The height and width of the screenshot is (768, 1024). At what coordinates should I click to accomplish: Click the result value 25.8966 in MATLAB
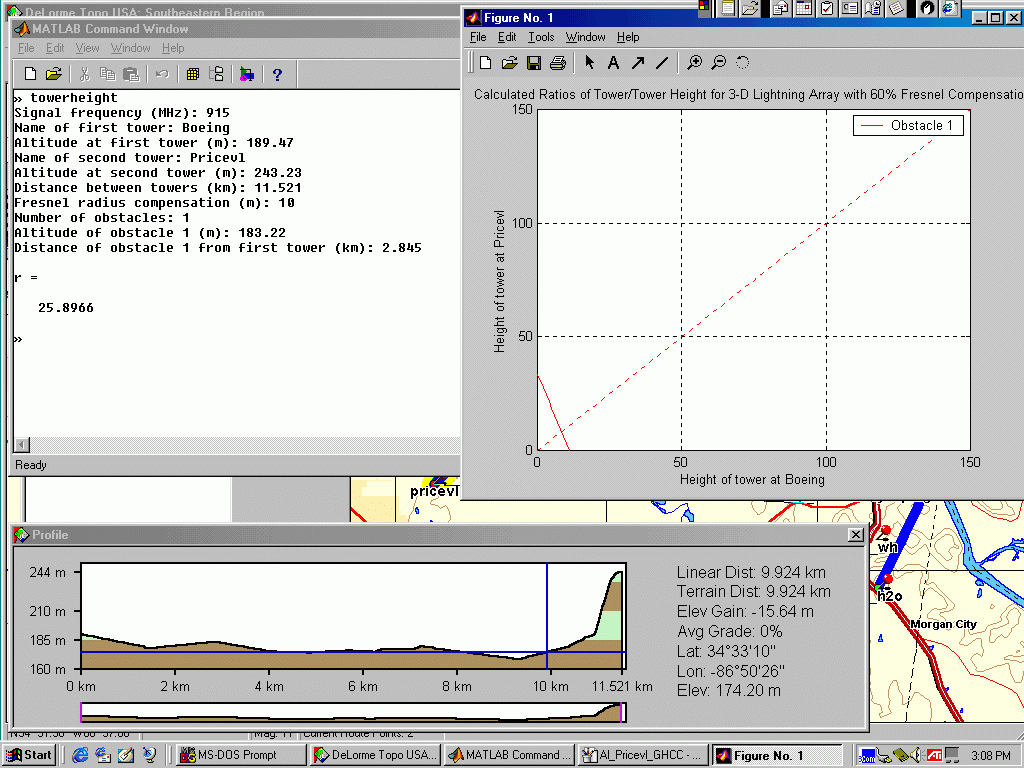click(65, 308)
